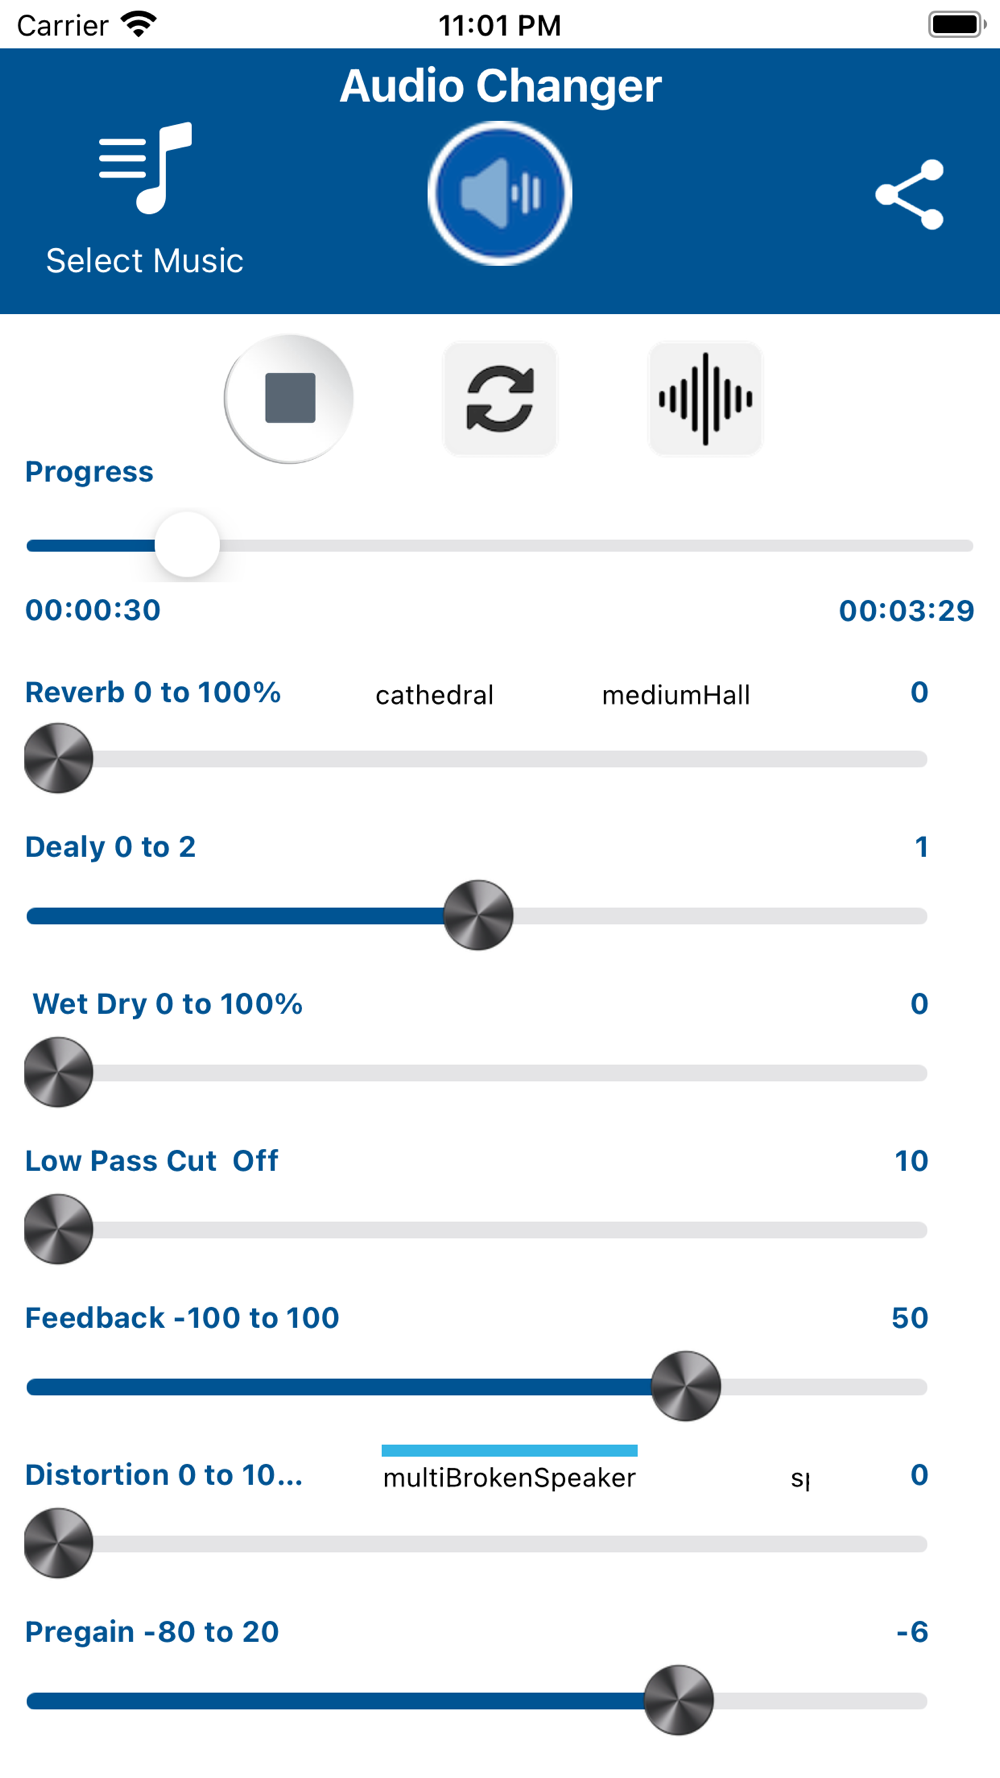Click the Reverb slider knob
Image resolution: width=1000 pixels, height=1778 pixels.
(58, 758)
